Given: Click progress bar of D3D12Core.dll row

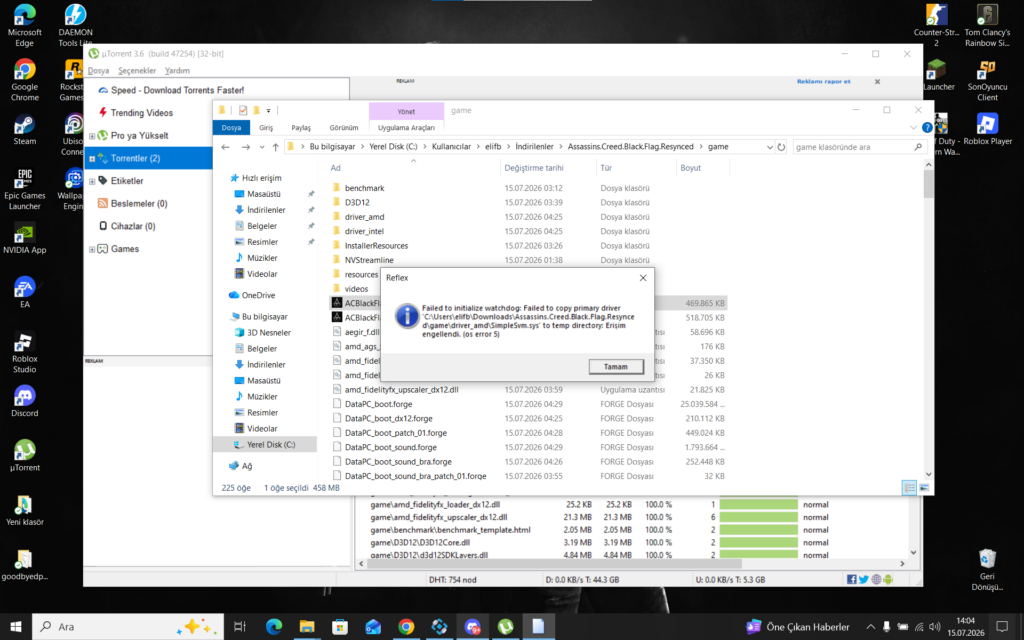Looking at the screenshot, I should click(x=758, y=543).
